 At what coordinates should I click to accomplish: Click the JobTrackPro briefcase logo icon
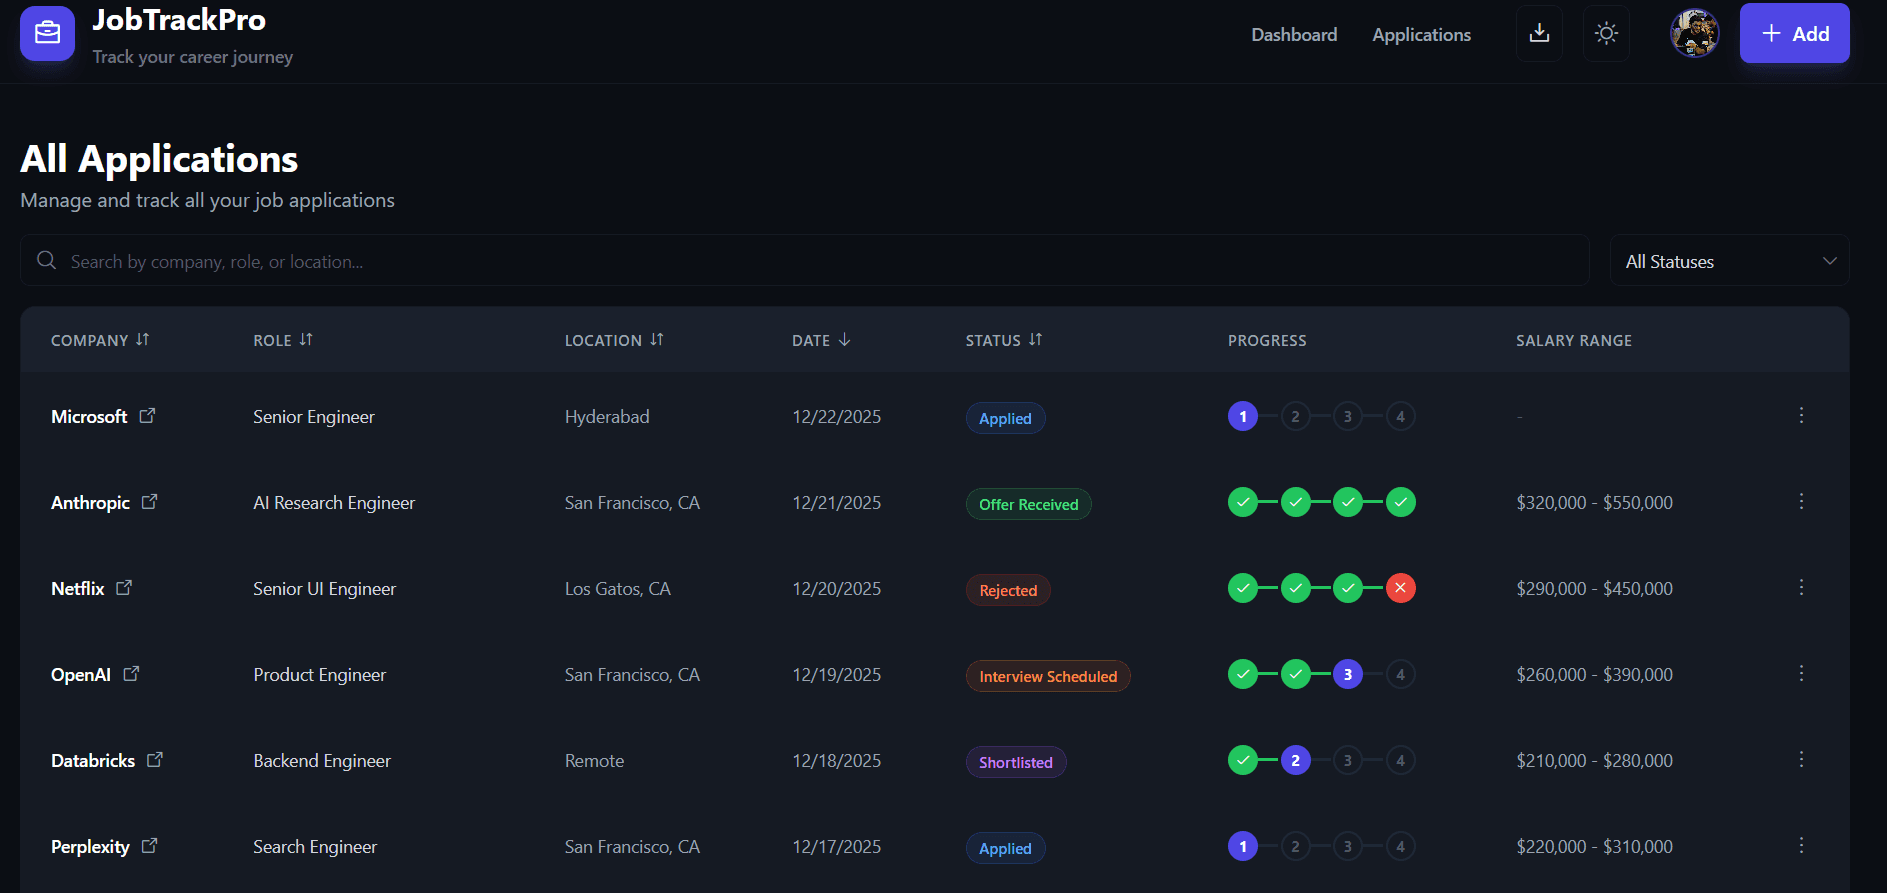[x=47, y=33]
